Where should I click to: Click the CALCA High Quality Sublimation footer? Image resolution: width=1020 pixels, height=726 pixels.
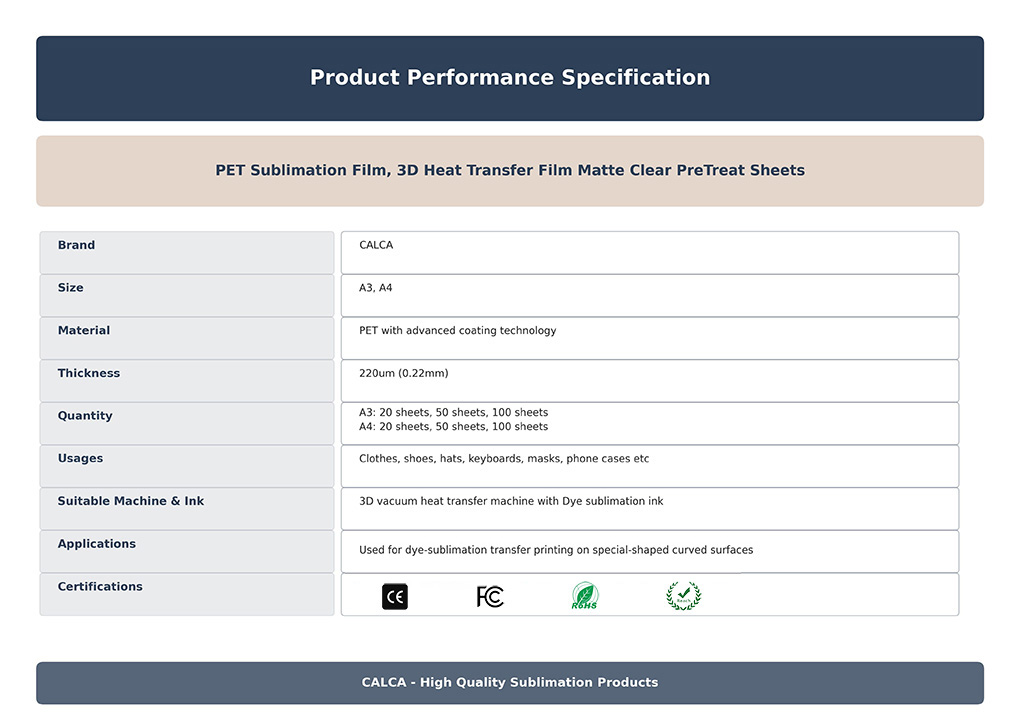point(510,683)
